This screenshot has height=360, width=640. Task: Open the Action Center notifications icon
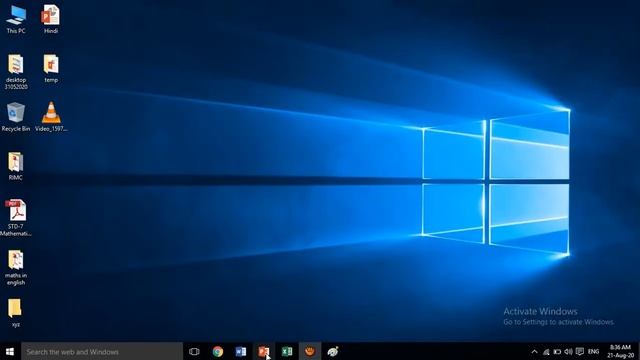(580, 351)
